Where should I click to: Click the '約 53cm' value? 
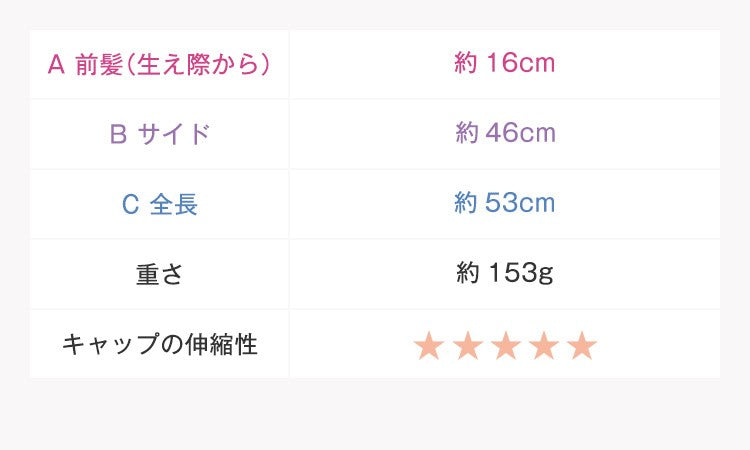coord(504,204)
